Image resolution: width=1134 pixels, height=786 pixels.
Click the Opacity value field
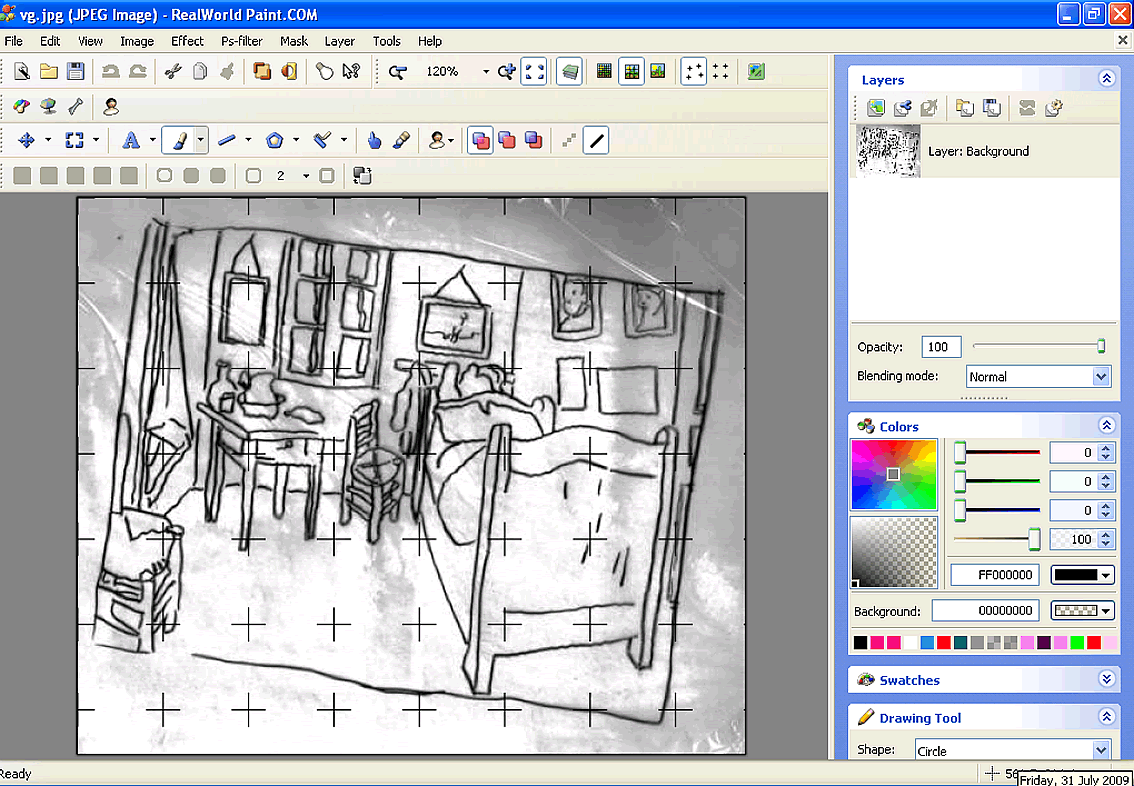[x=941, y=346]
